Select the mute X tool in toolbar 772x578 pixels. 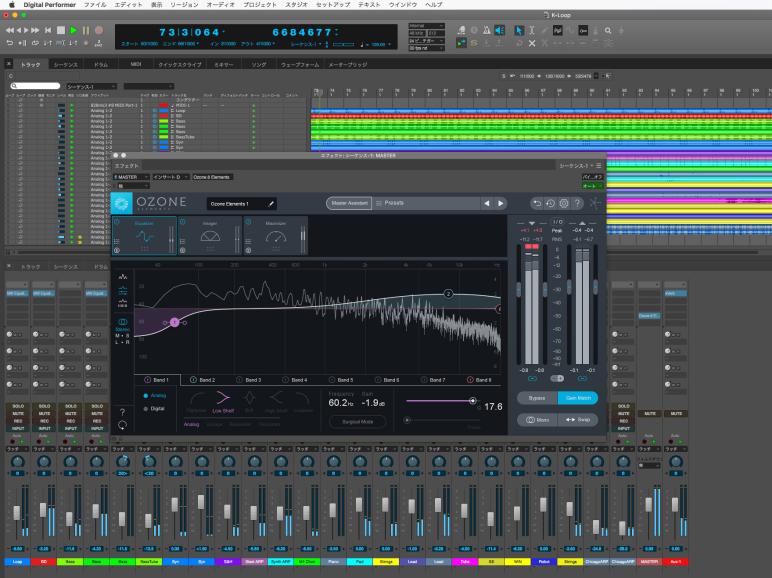(x=532, y=43)
